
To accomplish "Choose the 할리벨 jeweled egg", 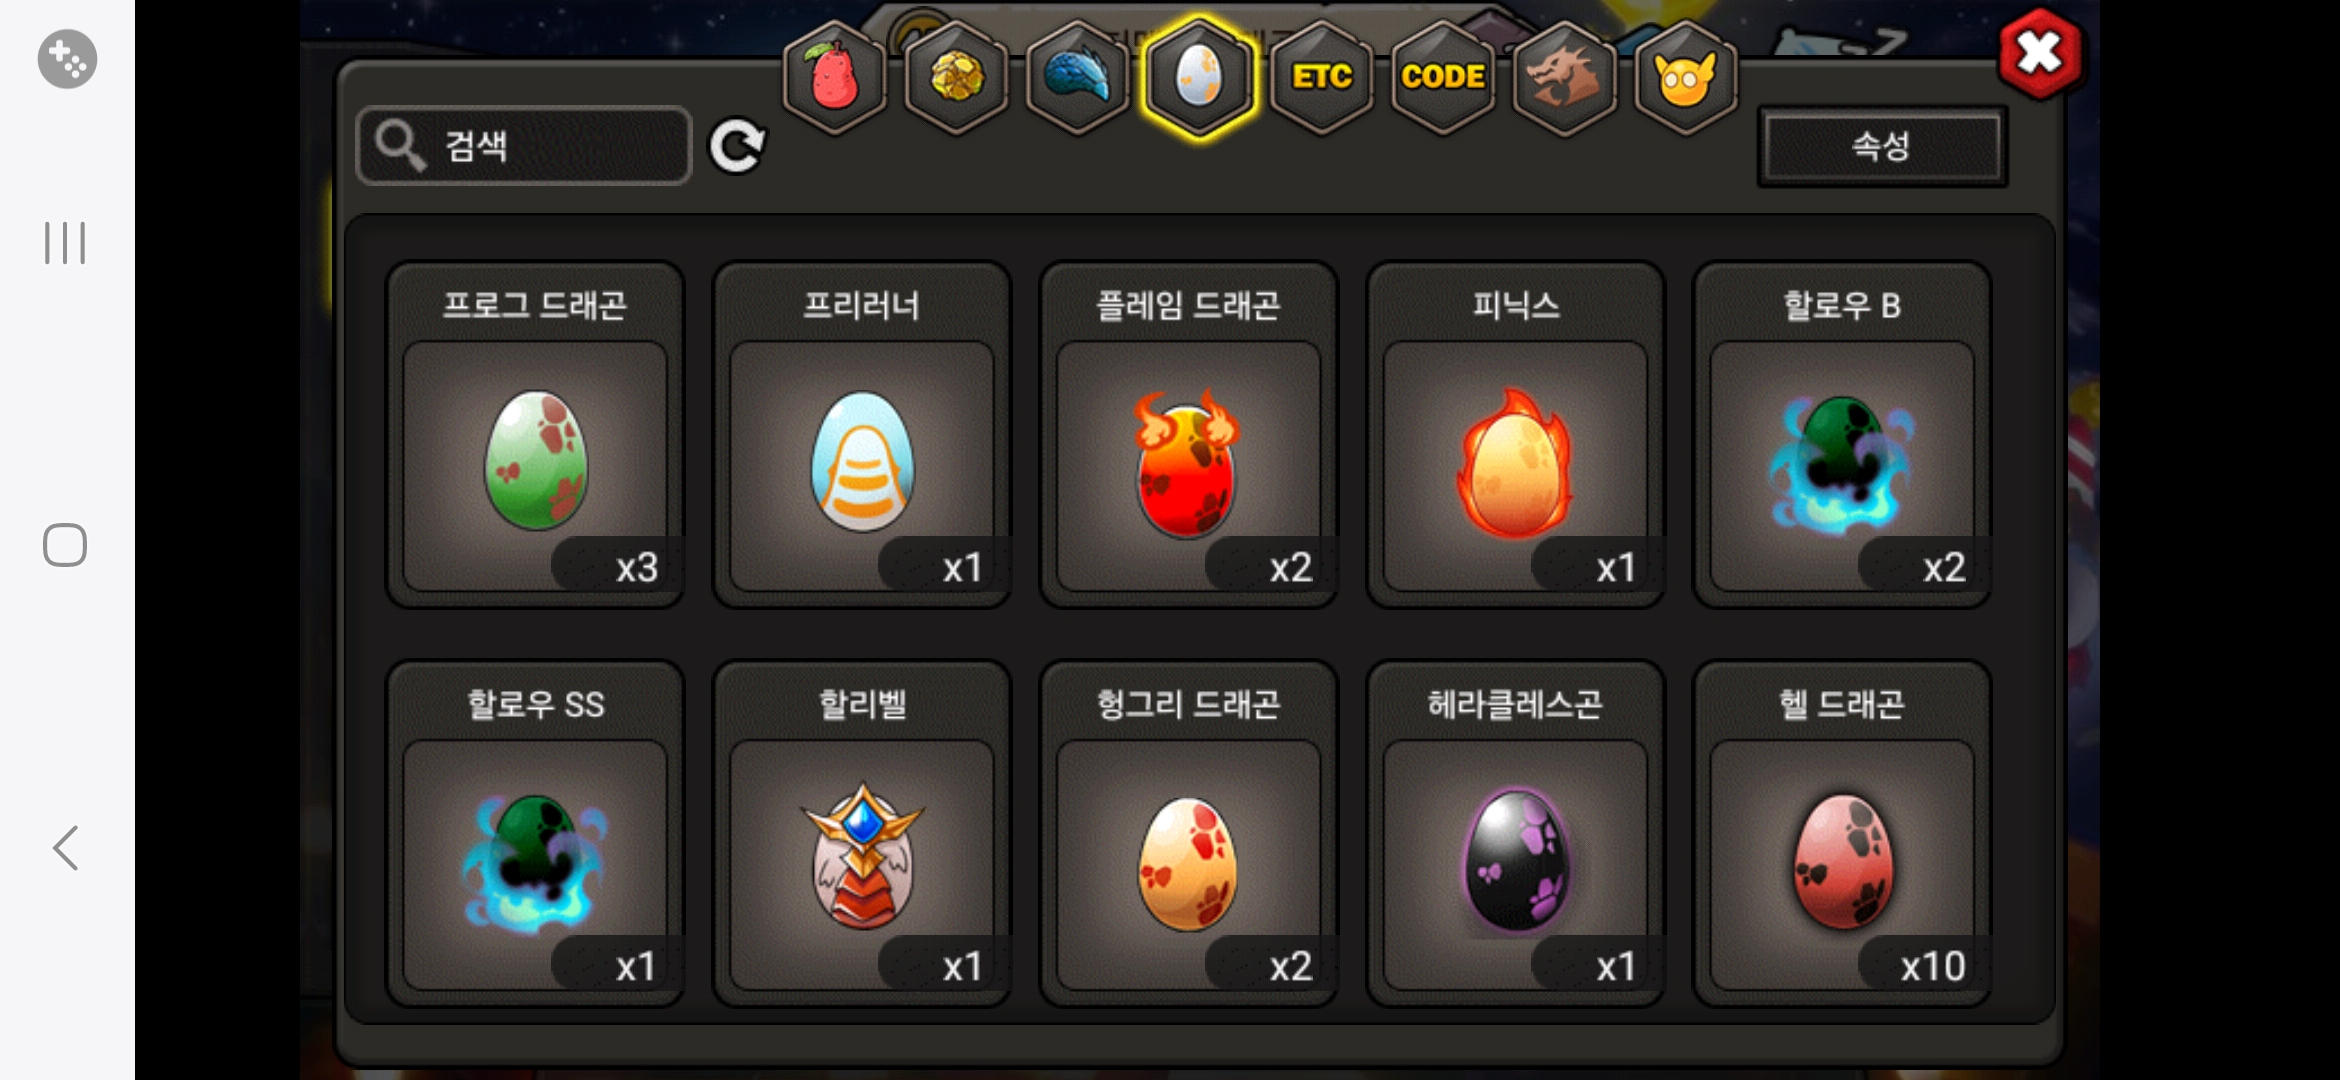I will [862, 833].
